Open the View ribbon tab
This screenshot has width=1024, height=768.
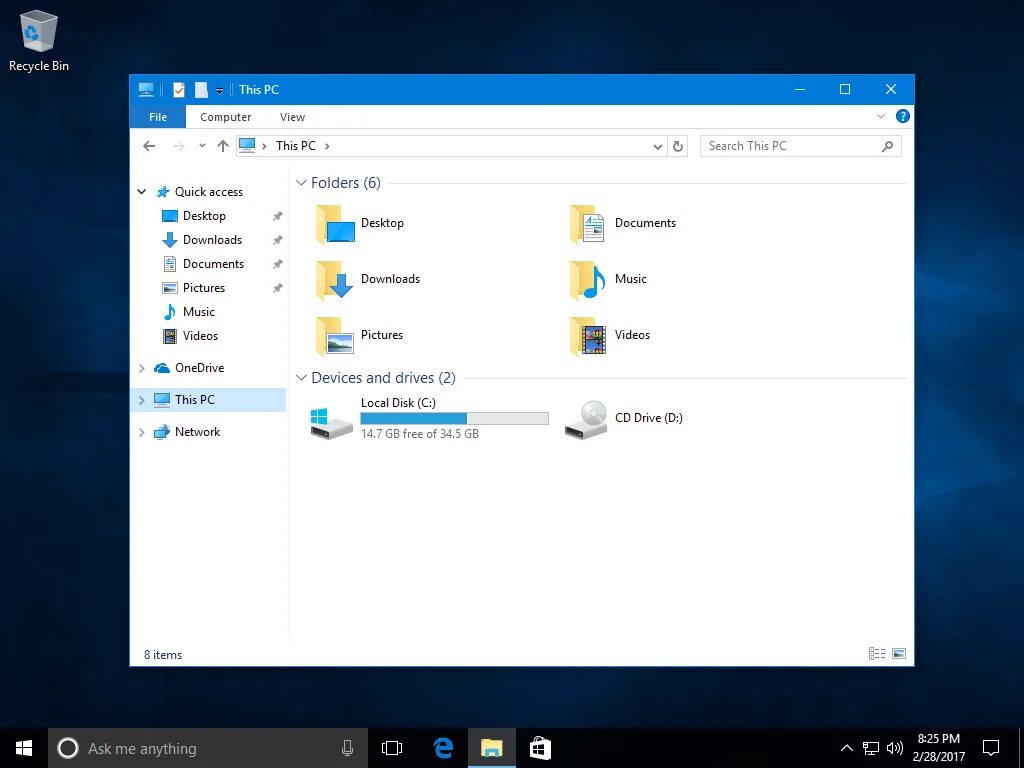tap(292, 117)
